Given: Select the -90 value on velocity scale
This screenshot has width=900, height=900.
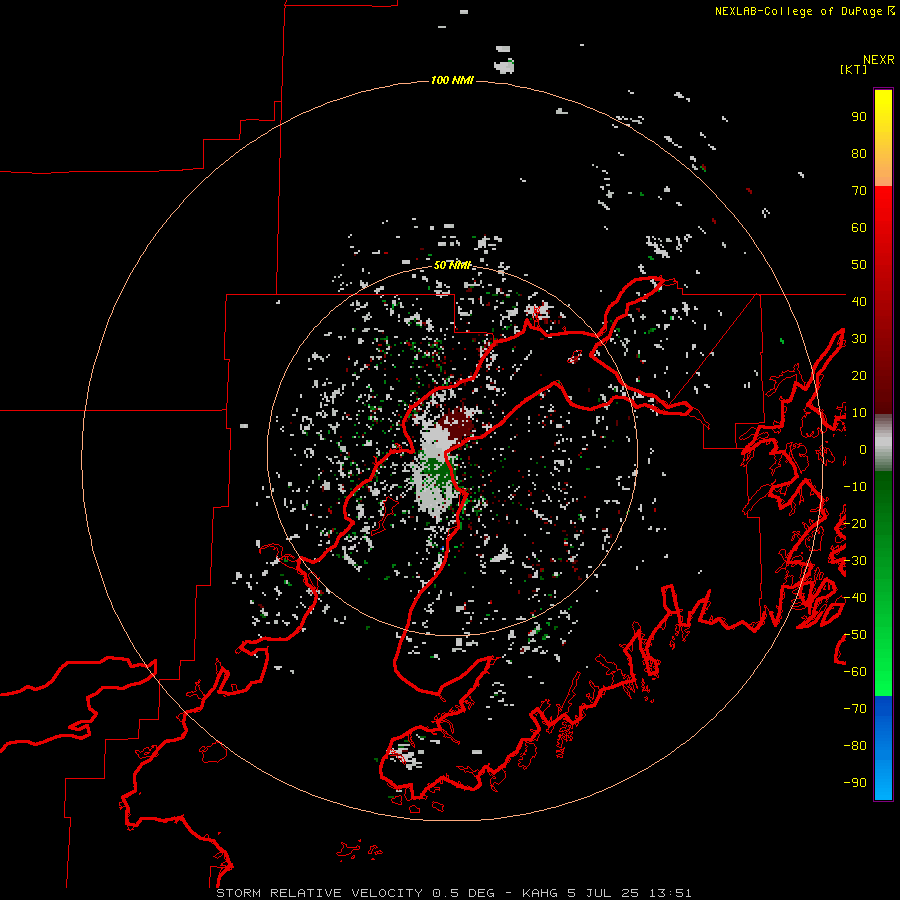Looking at the screenshot, I should point(855,783).
